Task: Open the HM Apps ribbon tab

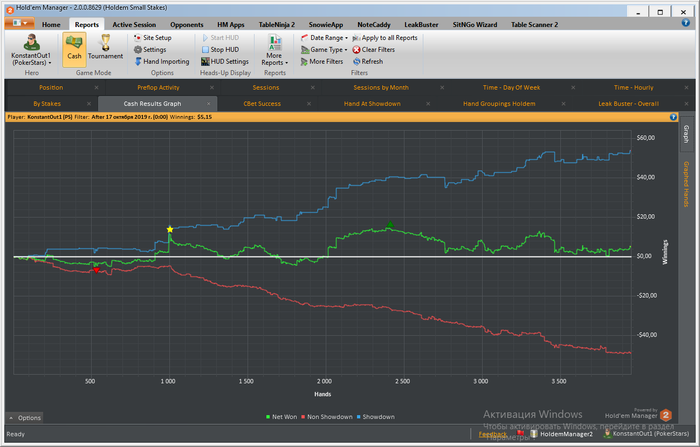Action: click(x=231, y=25)
